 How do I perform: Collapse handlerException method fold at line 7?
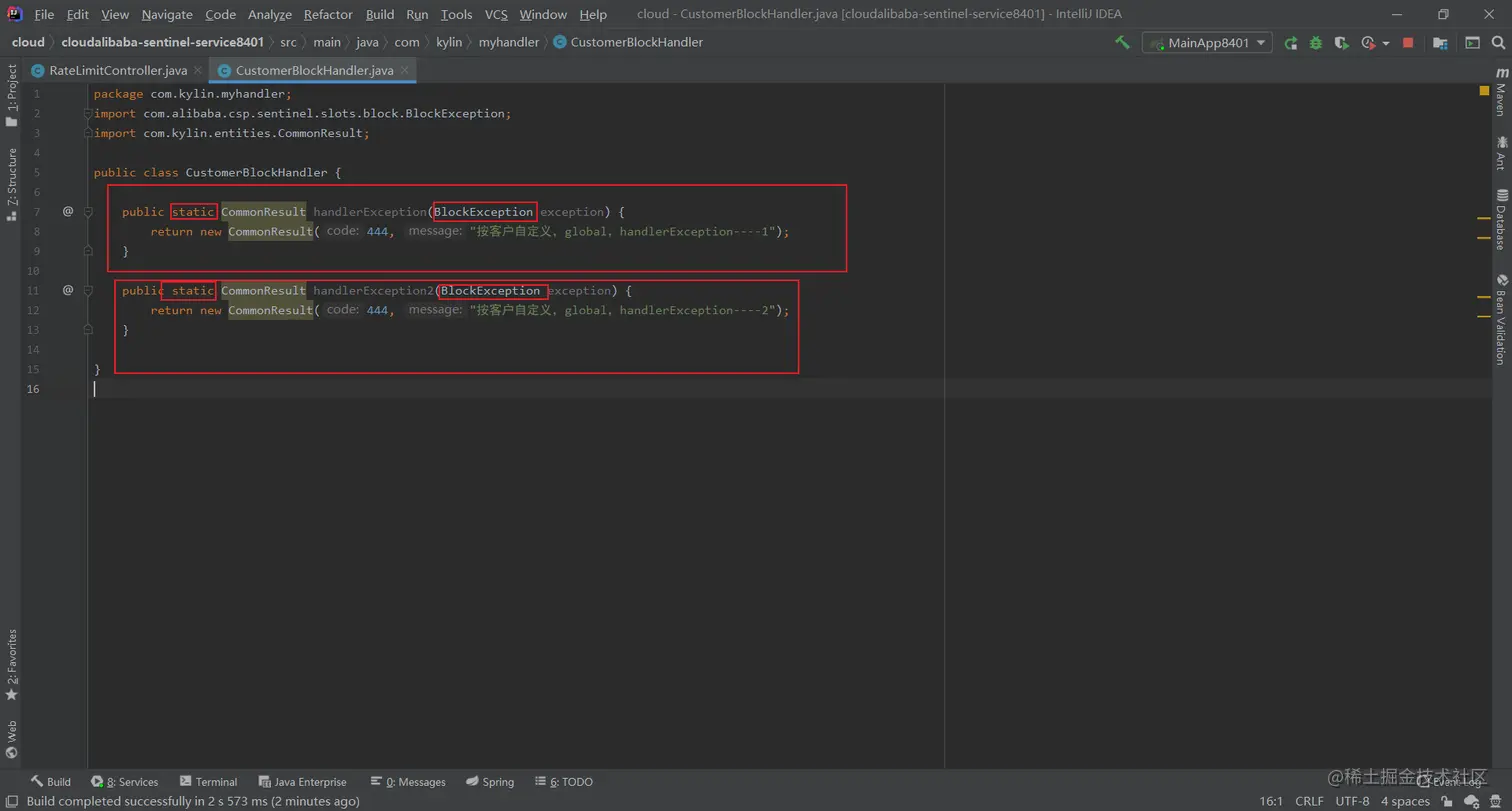tap(88, 212)
